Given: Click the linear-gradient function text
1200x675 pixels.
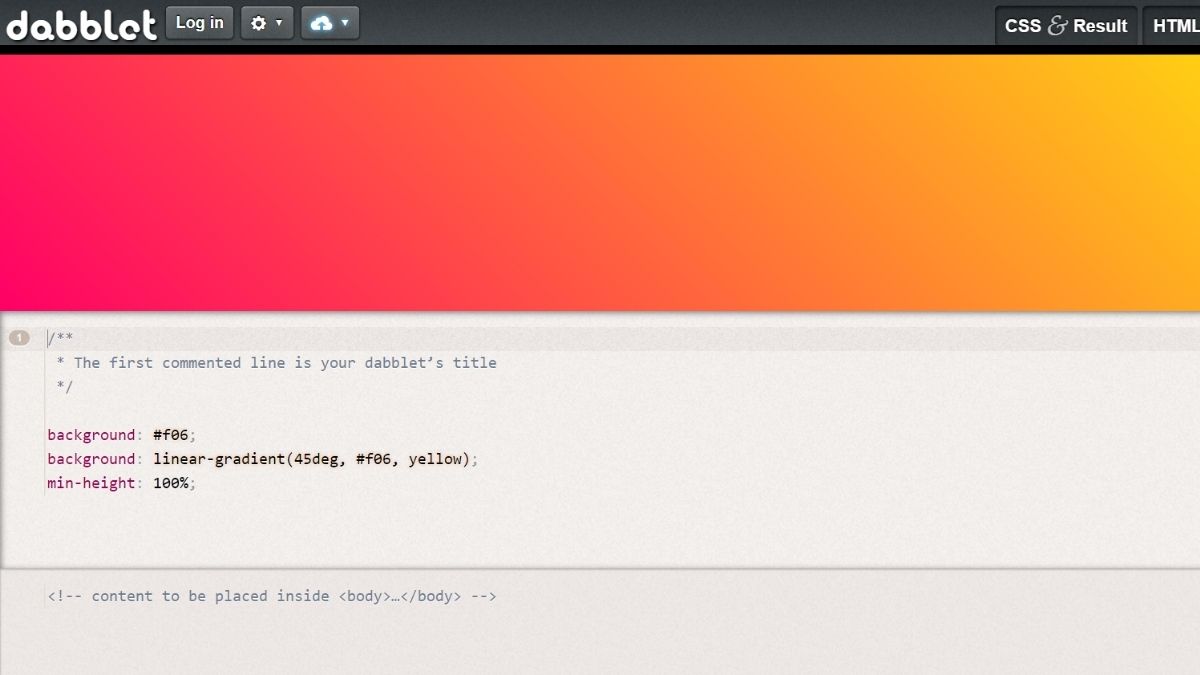Looking at the screenshot, I should [219, 459].
